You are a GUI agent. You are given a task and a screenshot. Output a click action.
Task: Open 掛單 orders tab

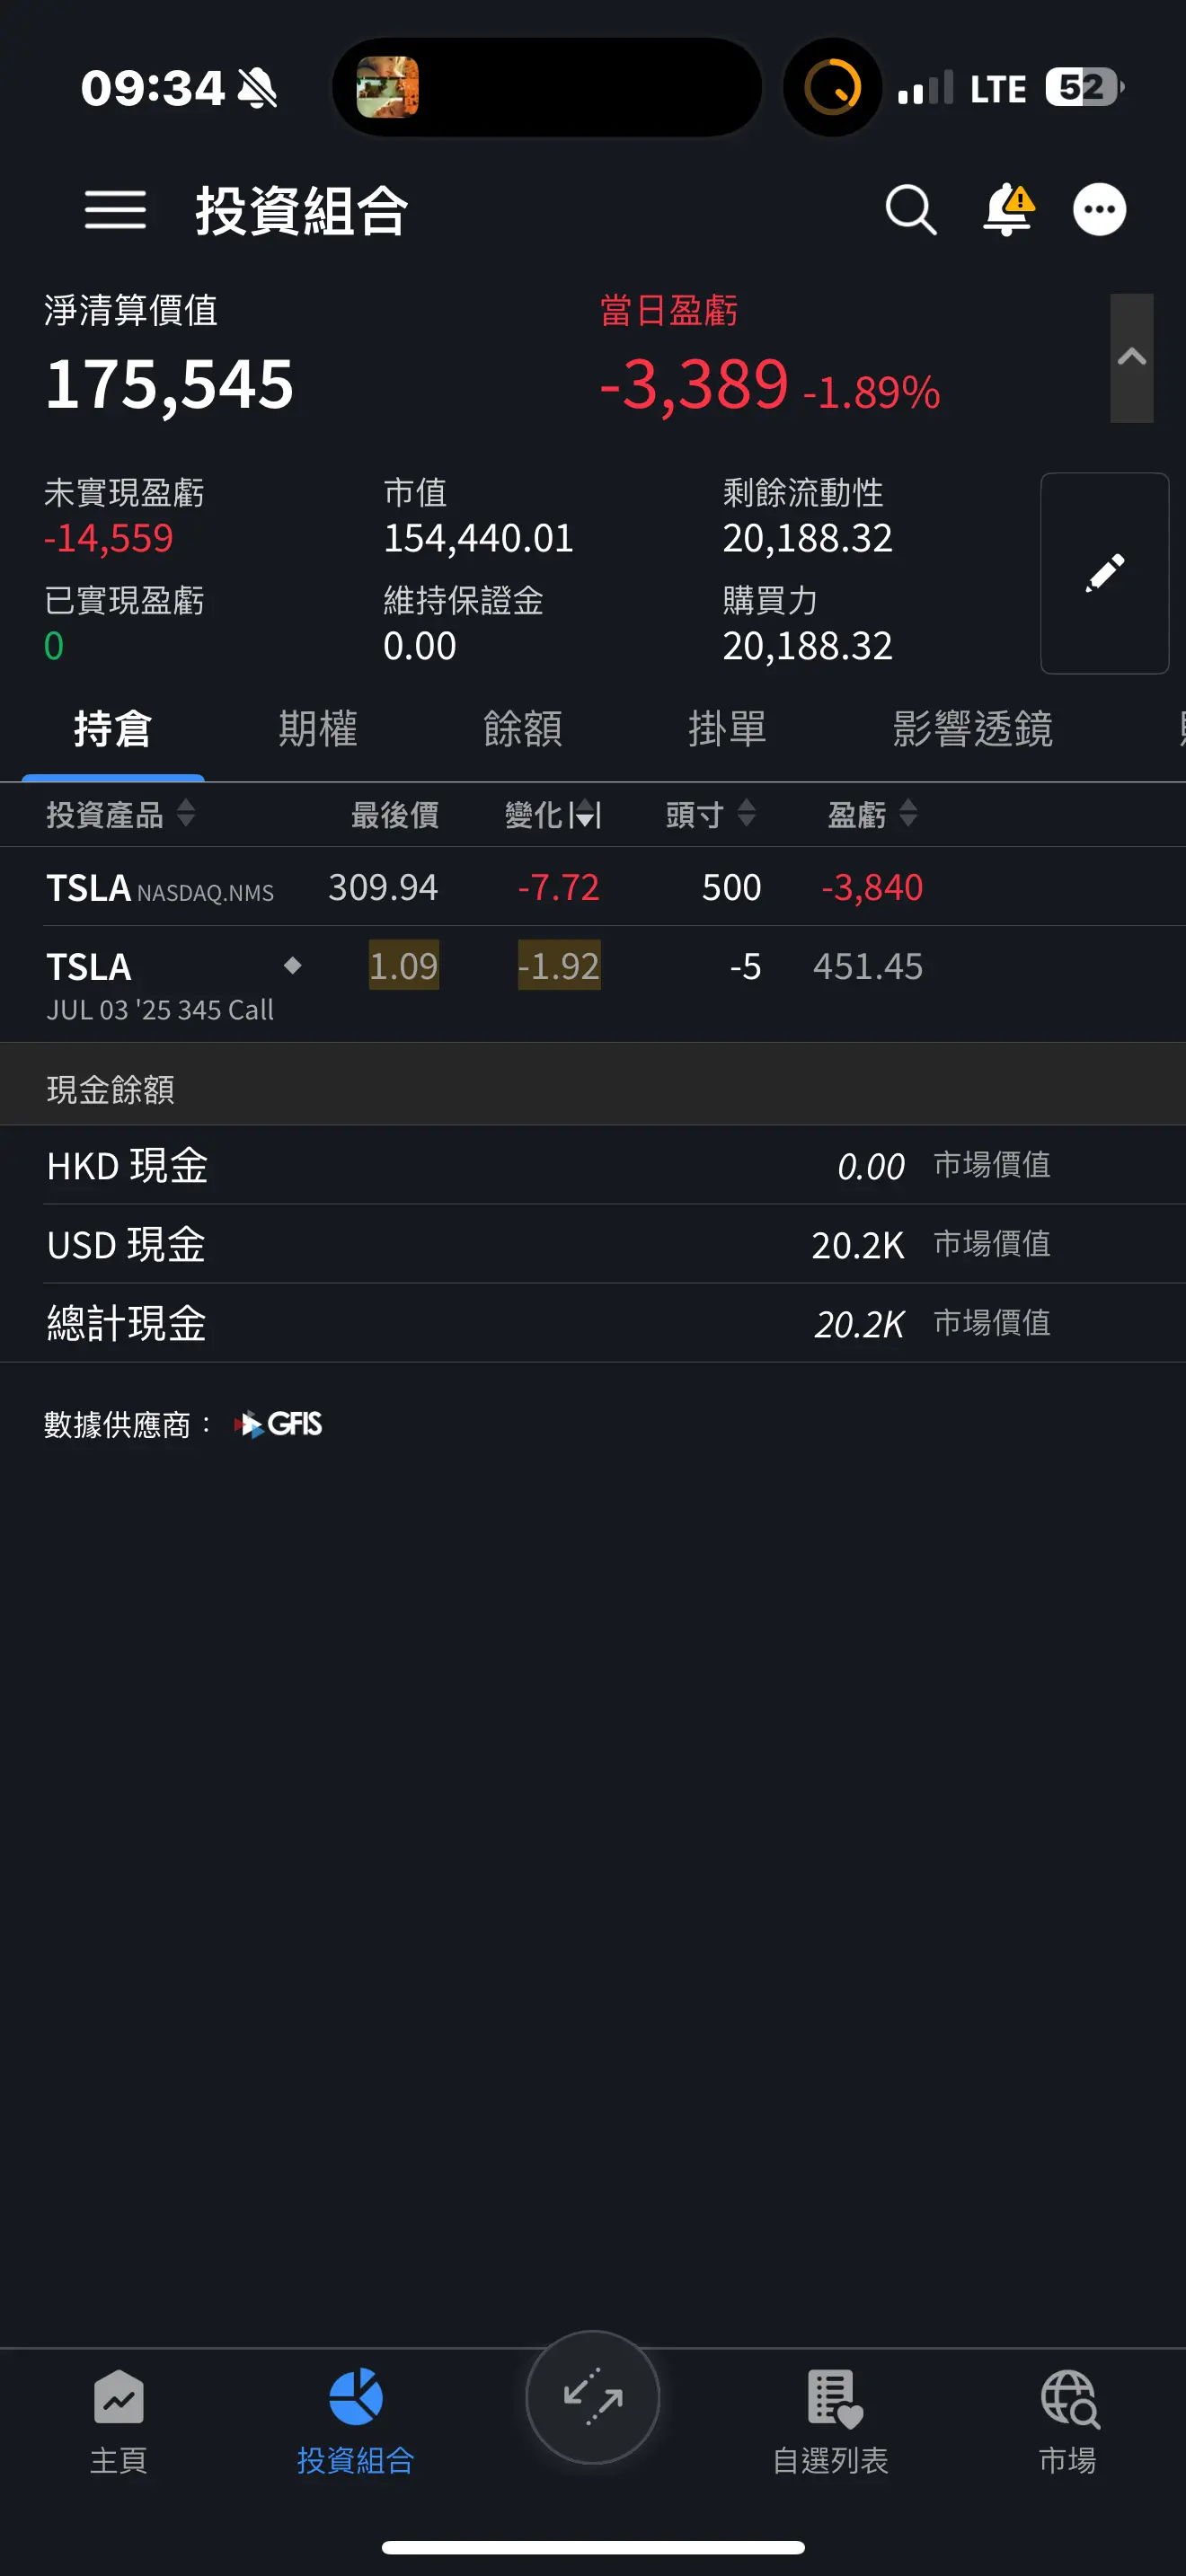[x=727, y=729]
